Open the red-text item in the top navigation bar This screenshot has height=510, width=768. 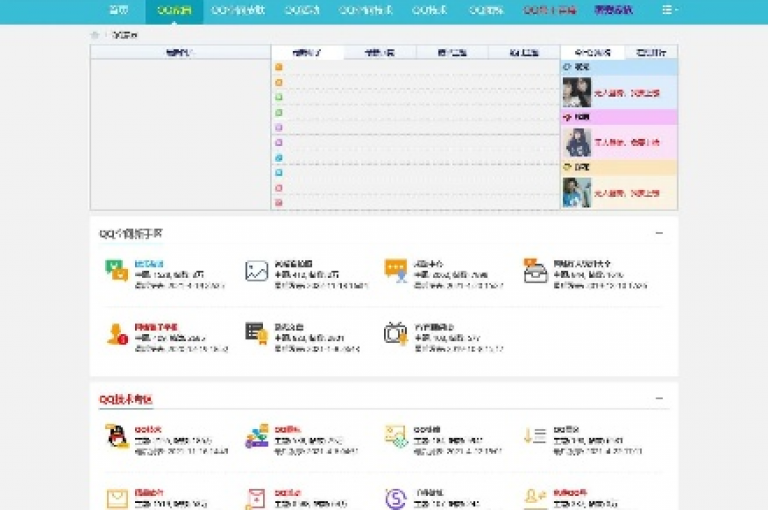click(549, 10)
